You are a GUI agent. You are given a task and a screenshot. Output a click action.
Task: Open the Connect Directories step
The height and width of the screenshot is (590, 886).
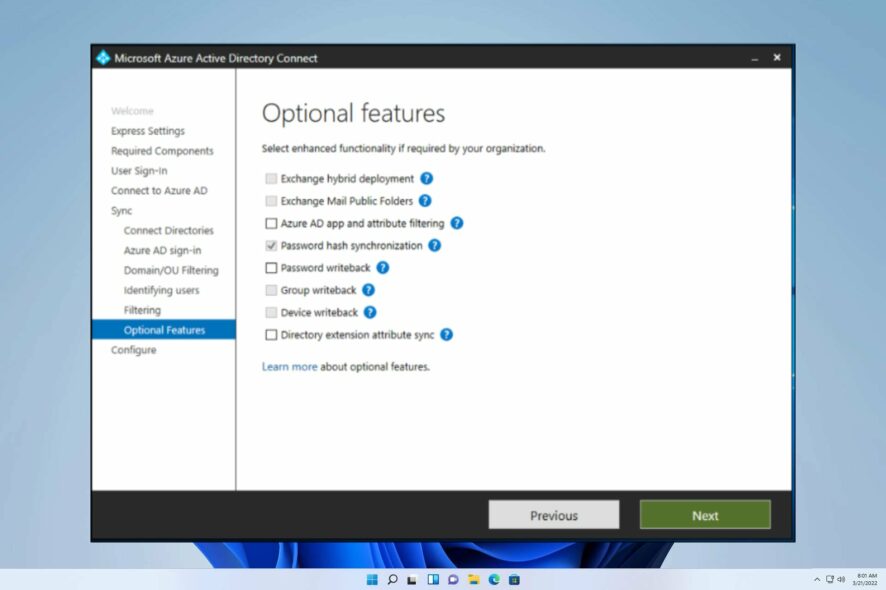(169, 231)
